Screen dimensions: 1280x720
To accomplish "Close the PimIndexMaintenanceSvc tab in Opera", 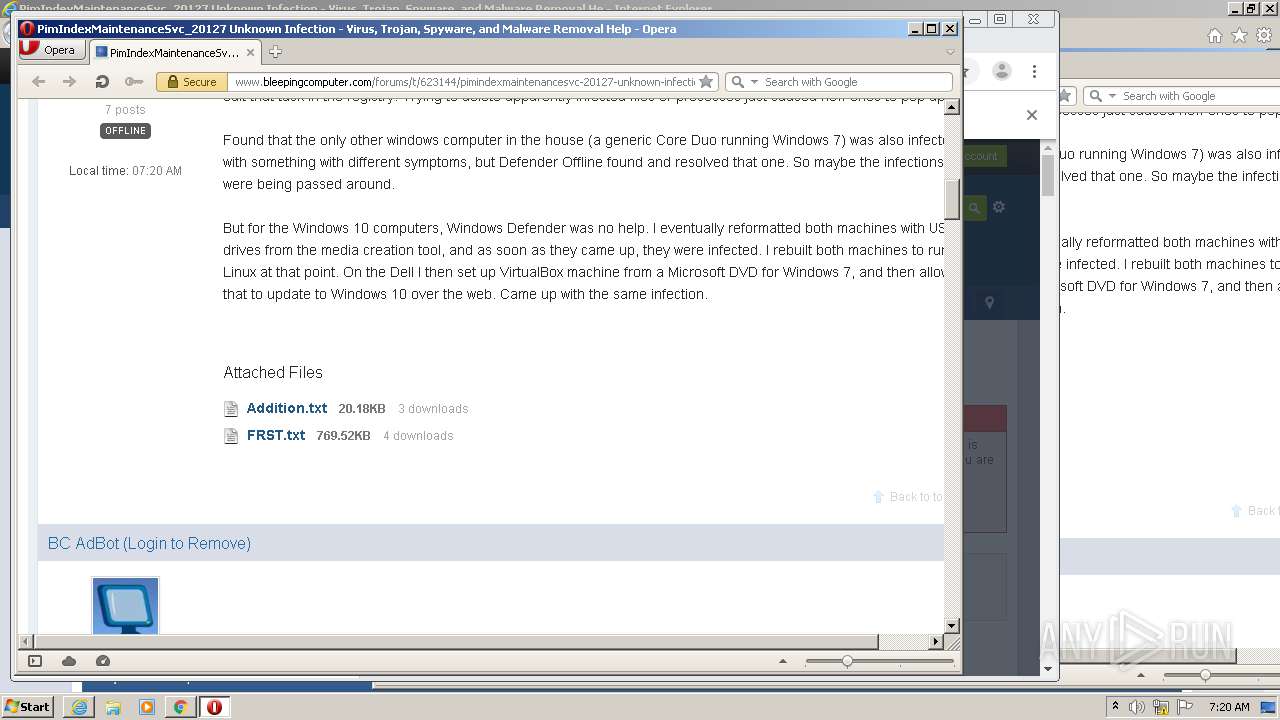I will point(251,52).
